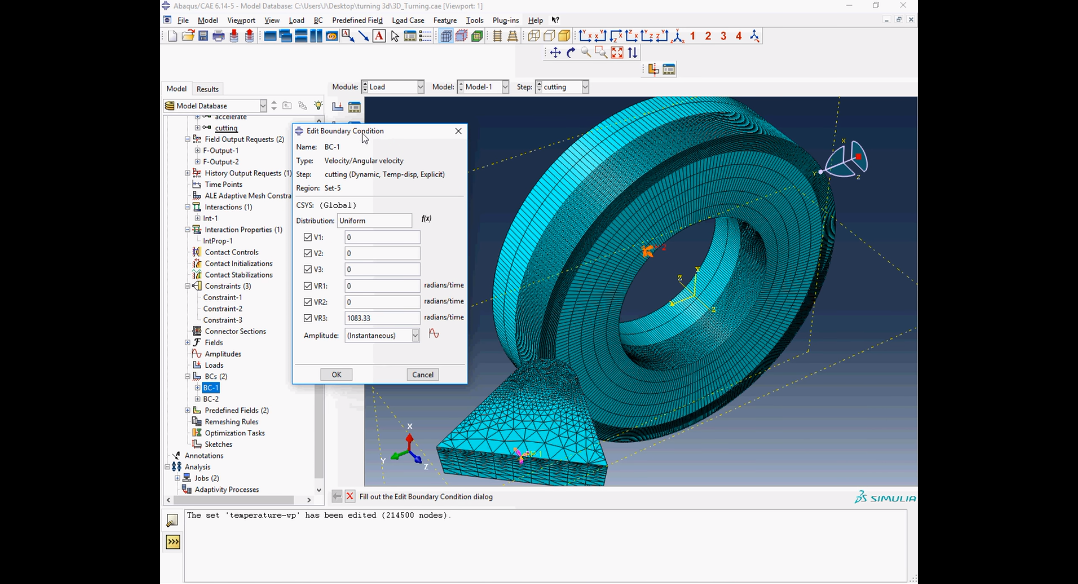Select the Pan View tool

tap(555, 52)
